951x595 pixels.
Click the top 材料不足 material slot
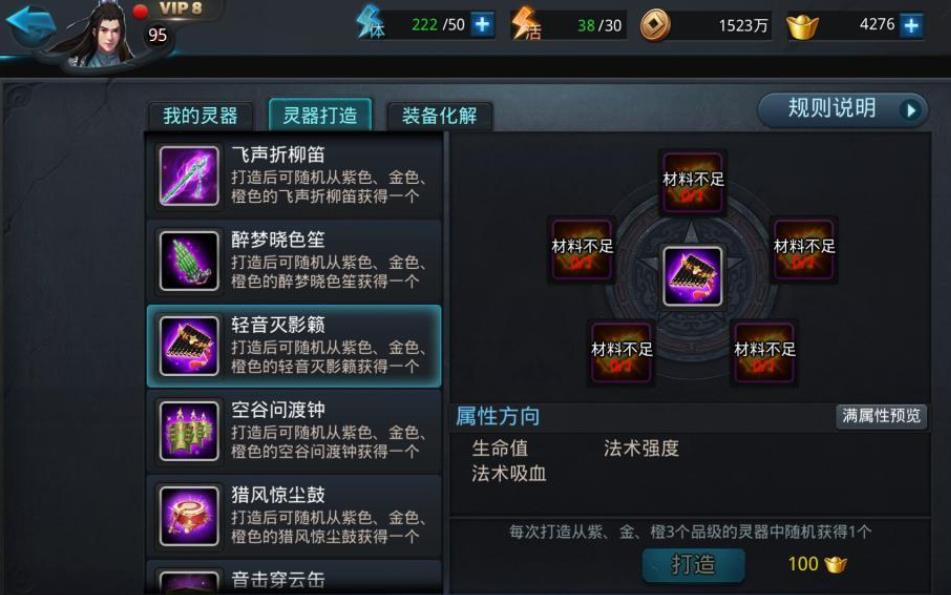(692, 184)
